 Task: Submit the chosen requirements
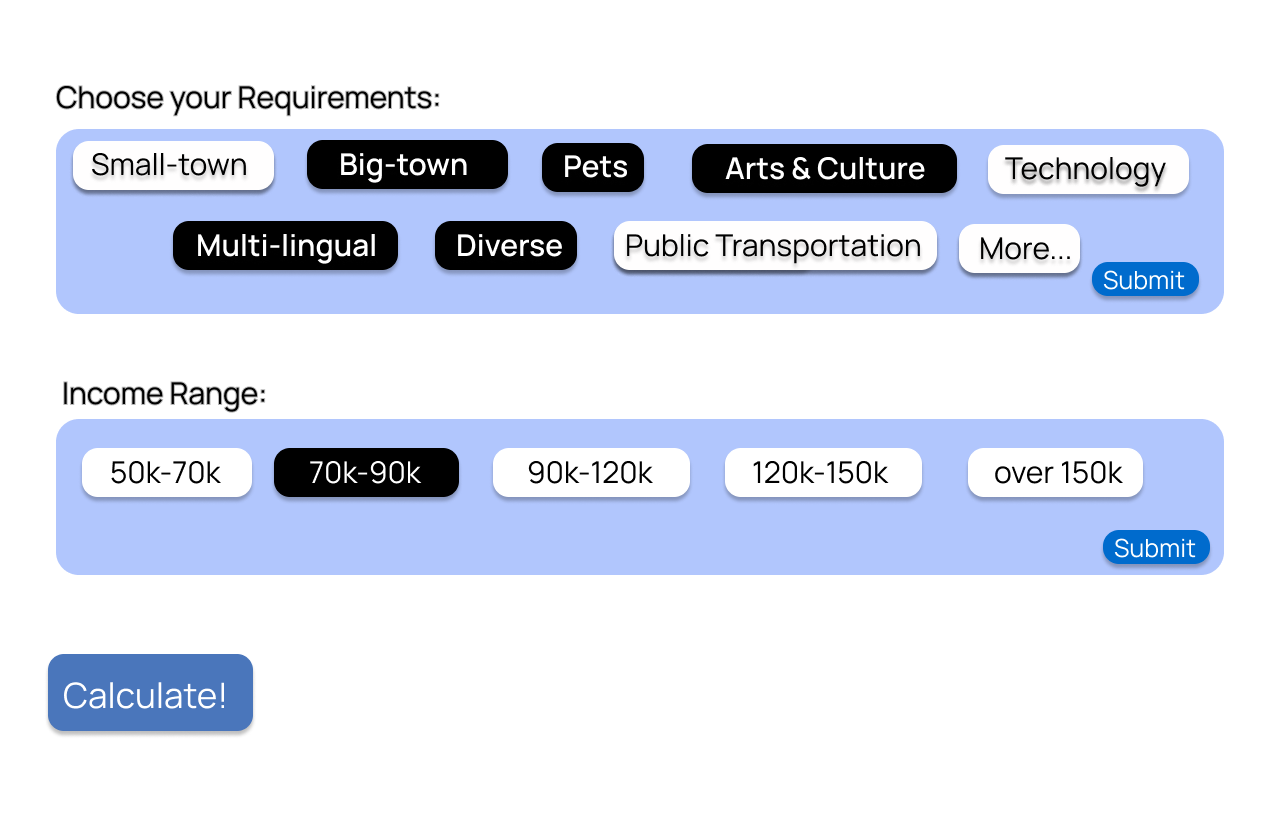point(1145,279)
